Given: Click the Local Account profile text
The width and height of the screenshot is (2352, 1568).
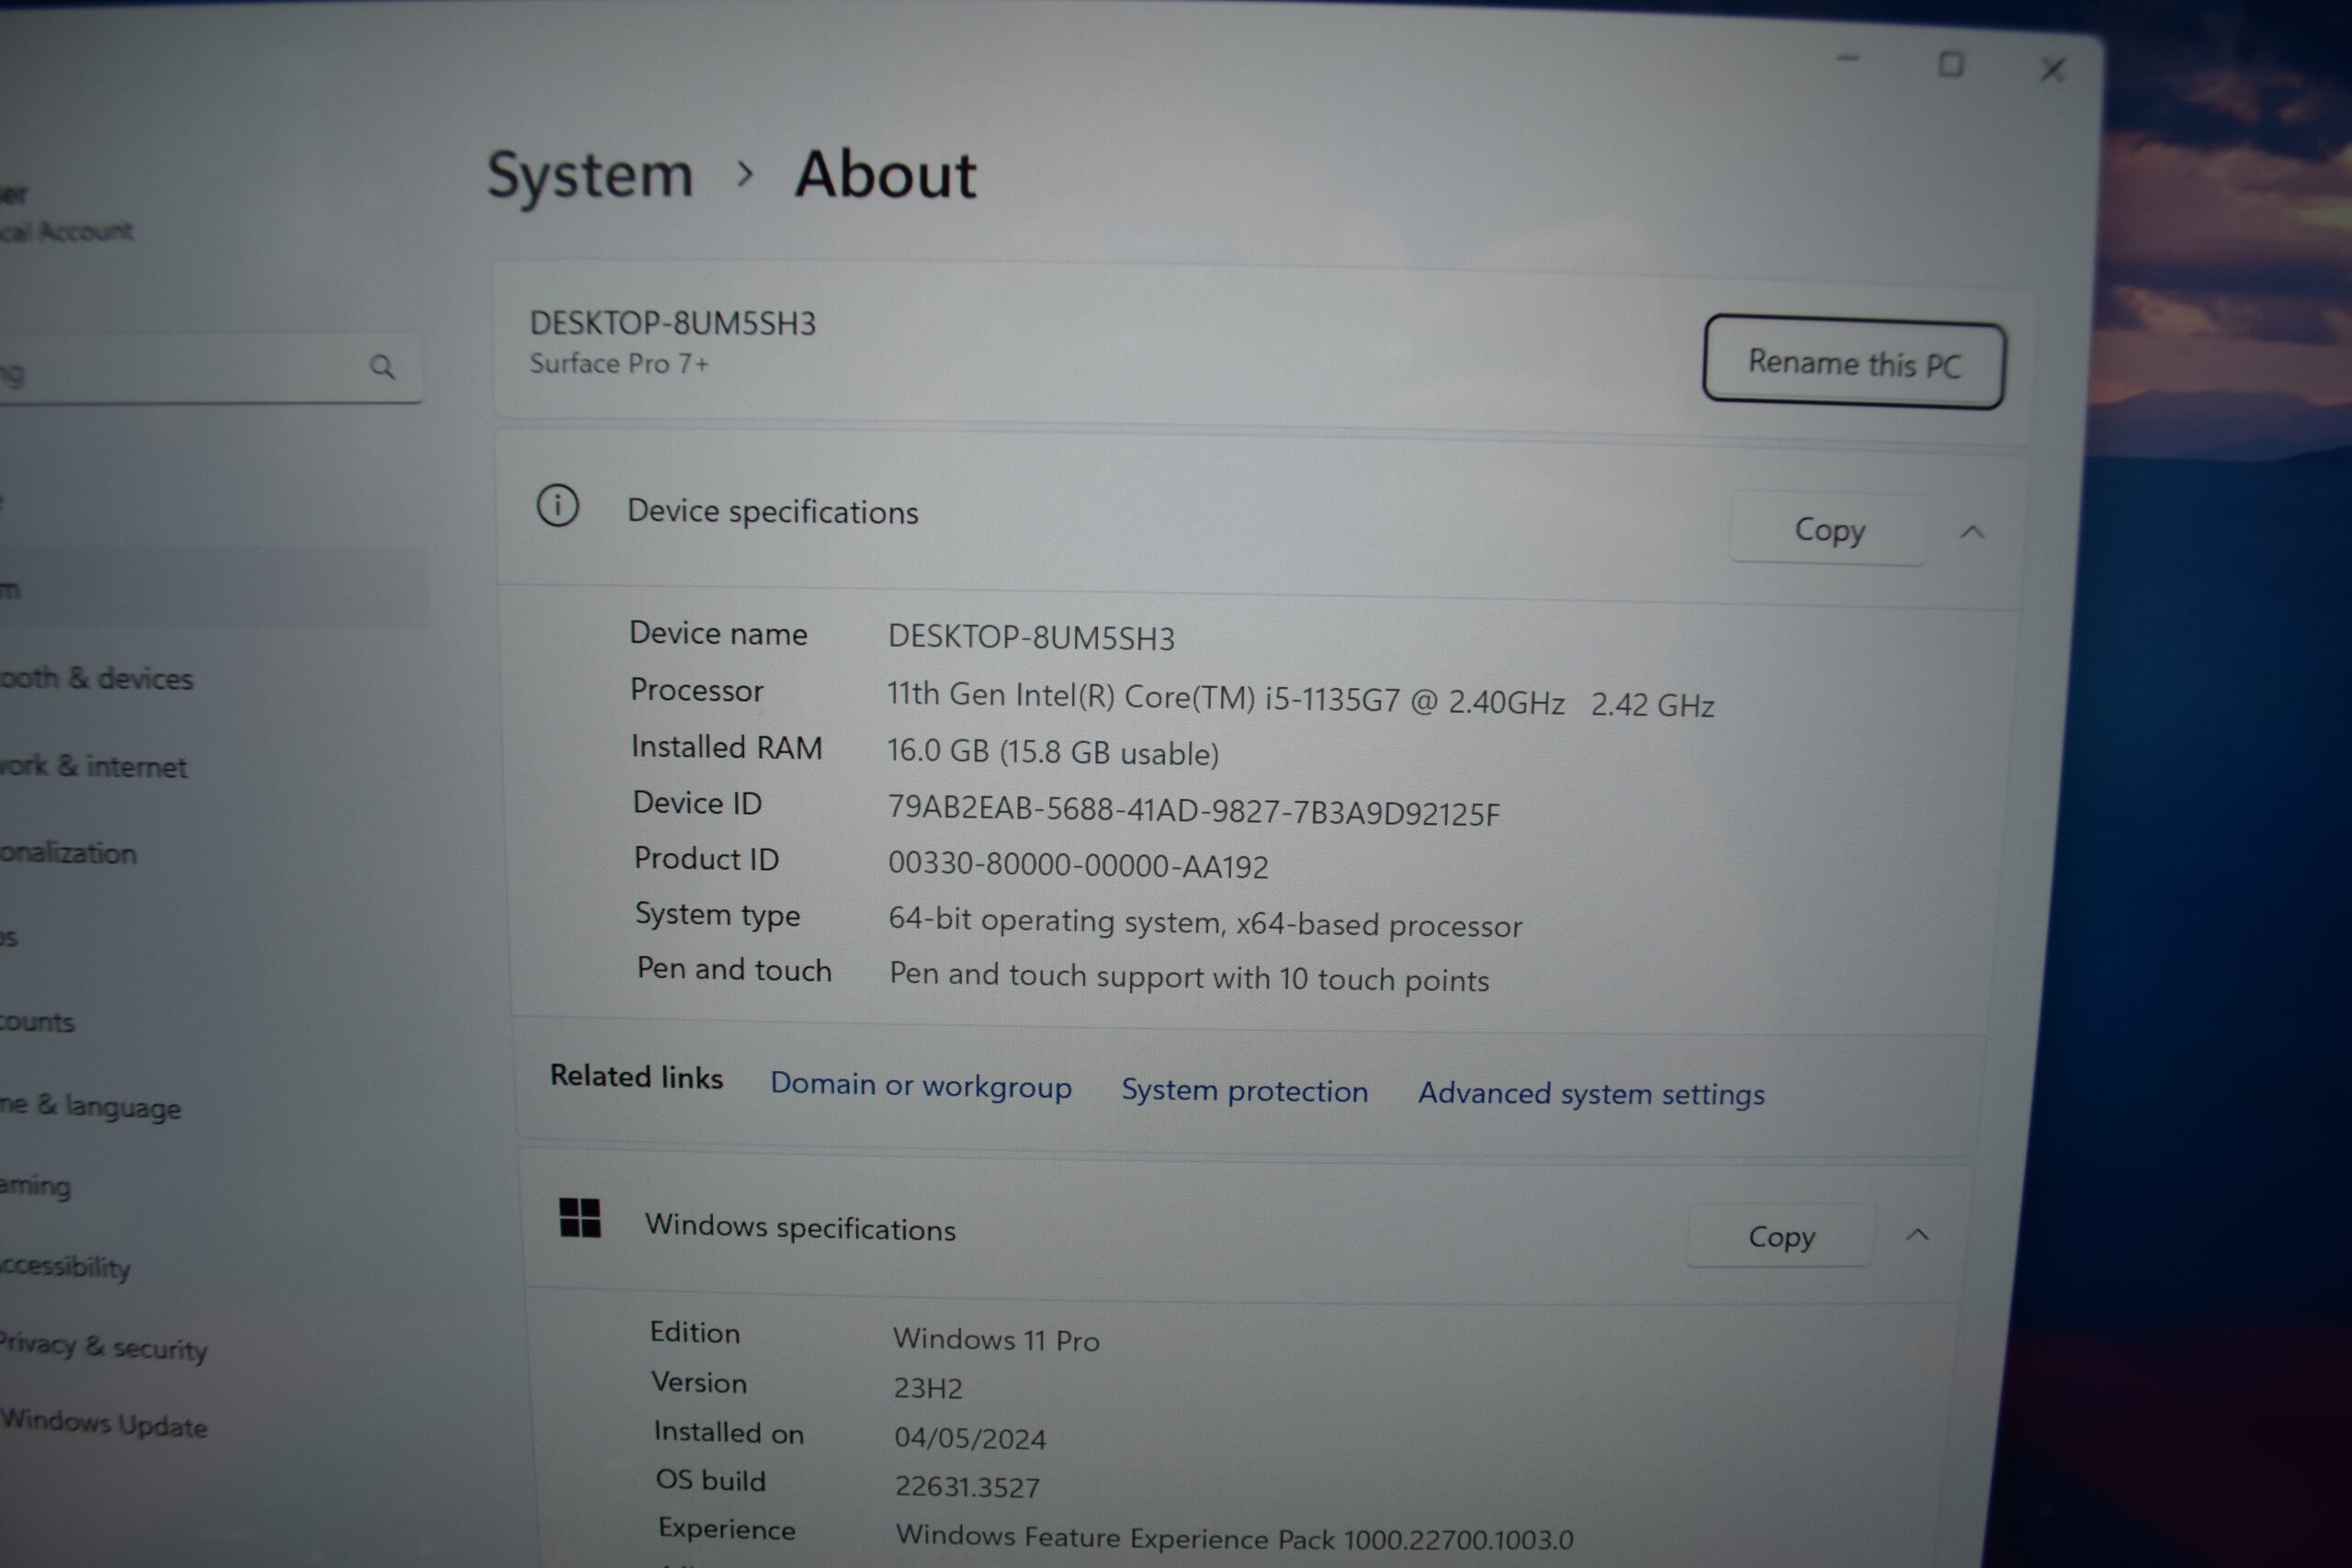Looking at the screenshot, I should click(x=66, y=231).
